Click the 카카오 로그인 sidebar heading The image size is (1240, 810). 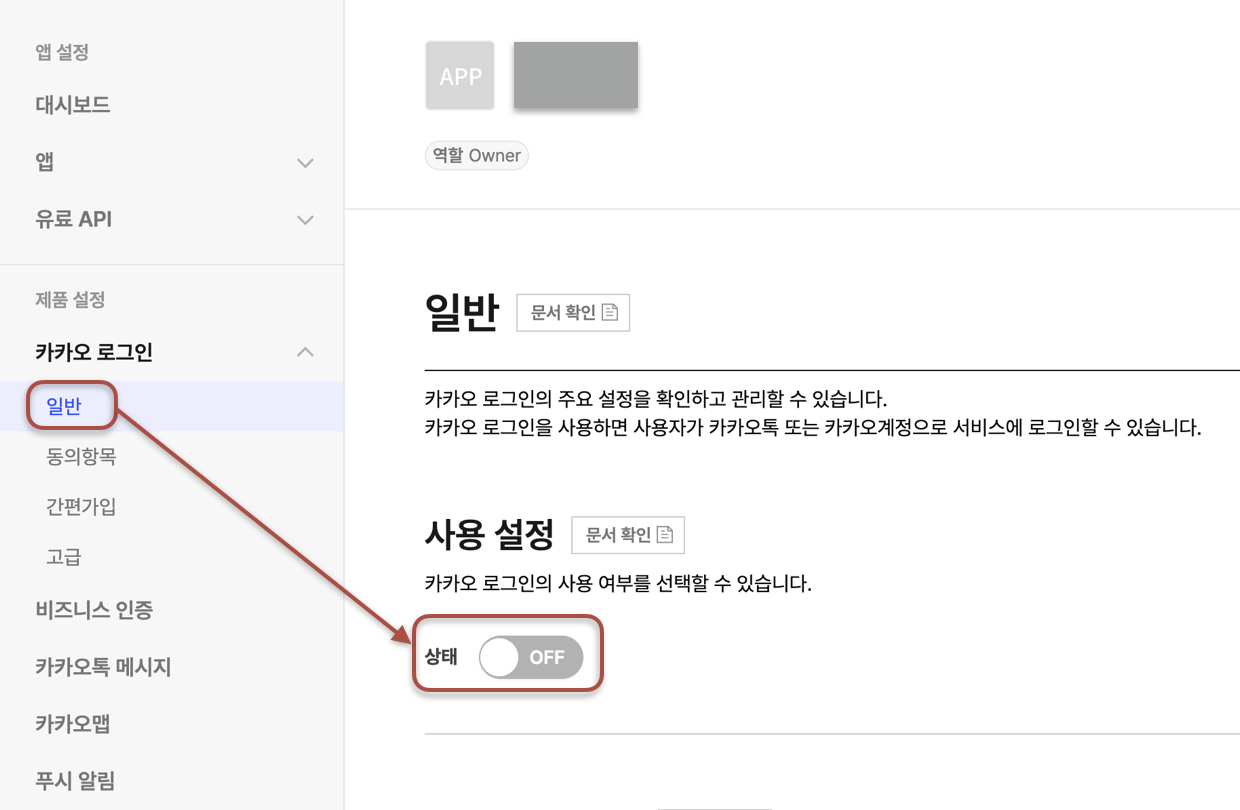click(x=94, y=352)
